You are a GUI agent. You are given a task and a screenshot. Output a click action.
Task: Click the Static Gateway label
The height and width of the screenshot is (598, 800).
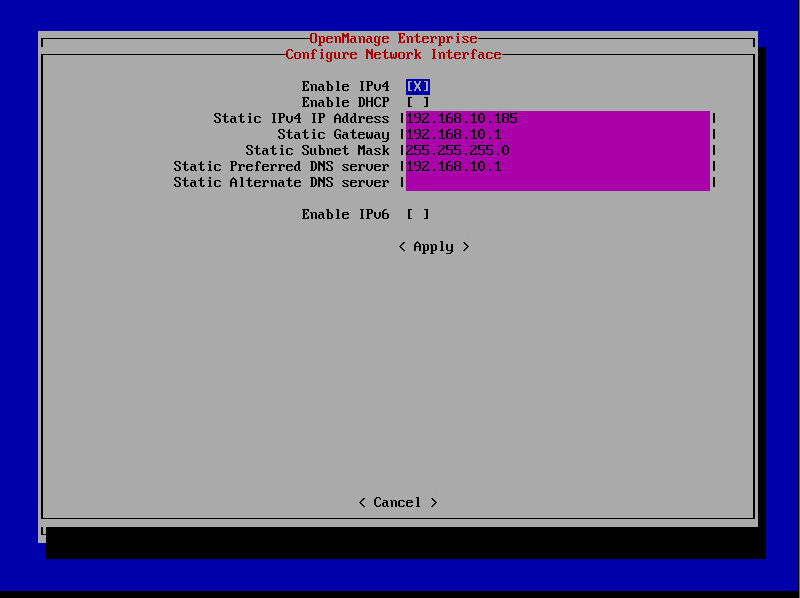pyautogui.click(x=334, y=134)
